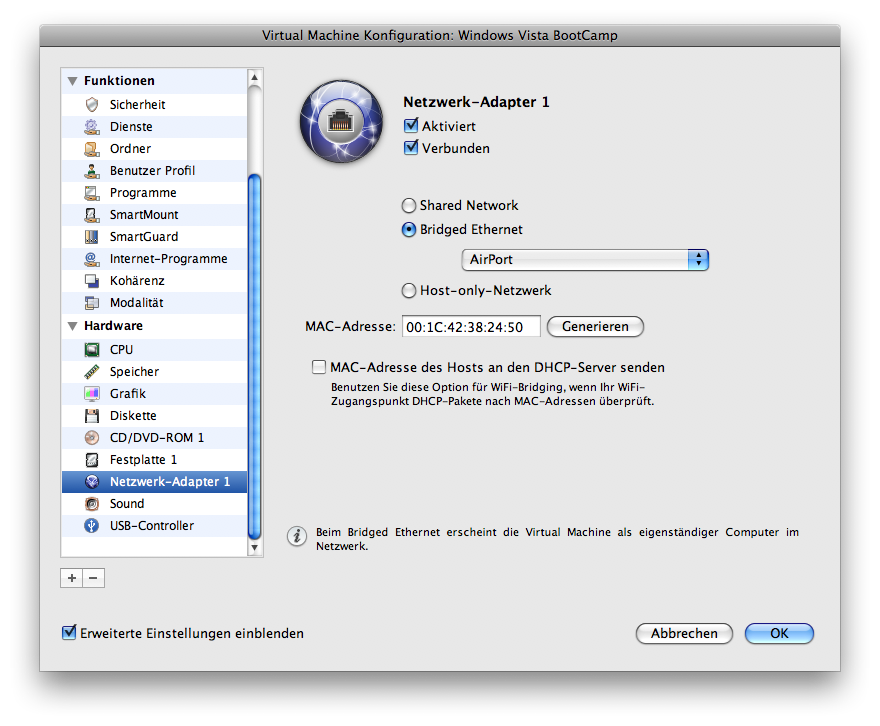Click the Ordner folder icon

[91, 149]
